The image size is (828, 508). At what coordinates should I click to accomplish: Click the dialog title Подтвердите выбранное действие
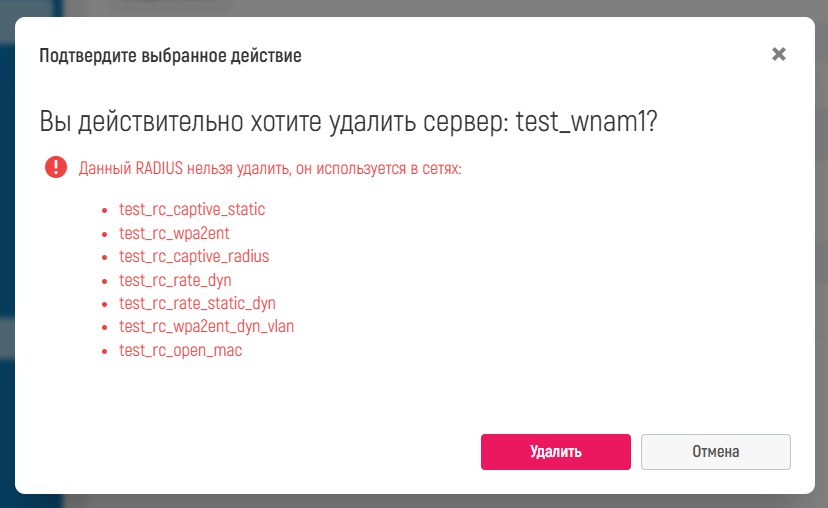(x=170, y=55)
